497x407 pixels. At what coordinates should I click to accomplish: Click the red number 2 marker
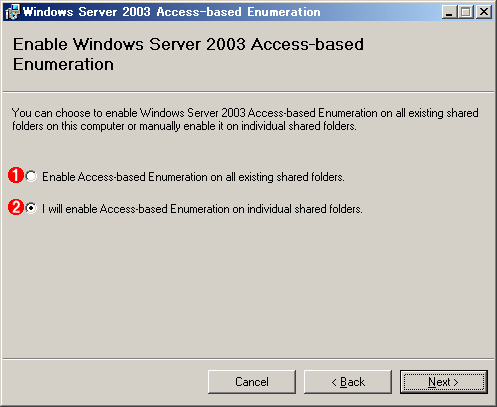15,207
